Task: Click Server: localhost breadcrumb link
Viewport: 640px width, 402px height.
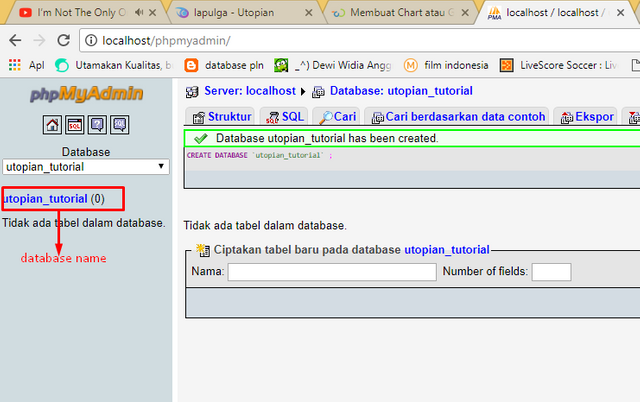Action: coord(250,91)
